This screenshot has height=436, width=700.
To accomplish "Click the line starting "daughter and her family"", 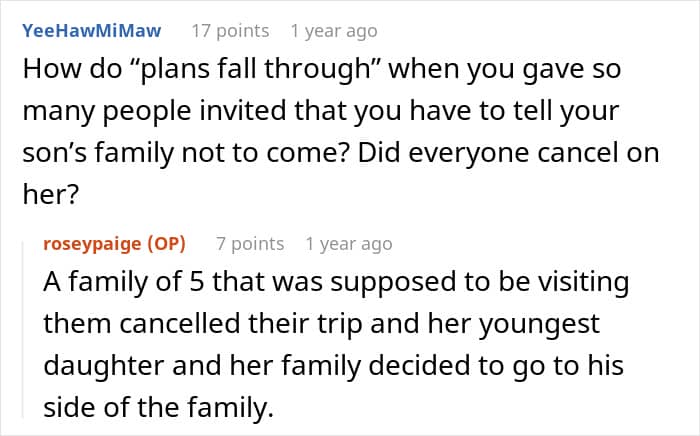I will click(x=333, y=367).
